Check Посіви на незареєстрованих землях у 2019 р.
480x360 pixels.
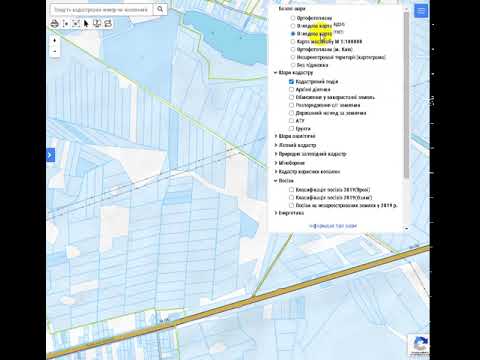(291, 205)
